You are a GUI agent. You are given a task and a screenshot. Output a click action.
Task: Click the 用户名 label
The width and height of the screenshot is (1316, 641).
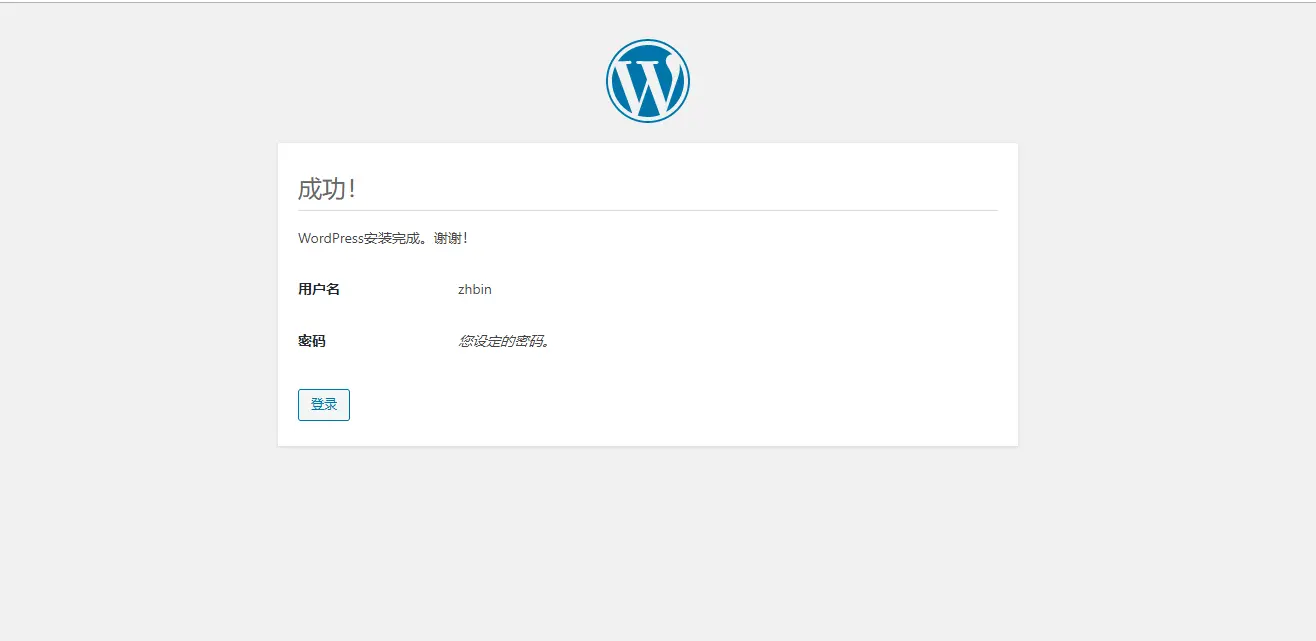click(x=319, y=289)
